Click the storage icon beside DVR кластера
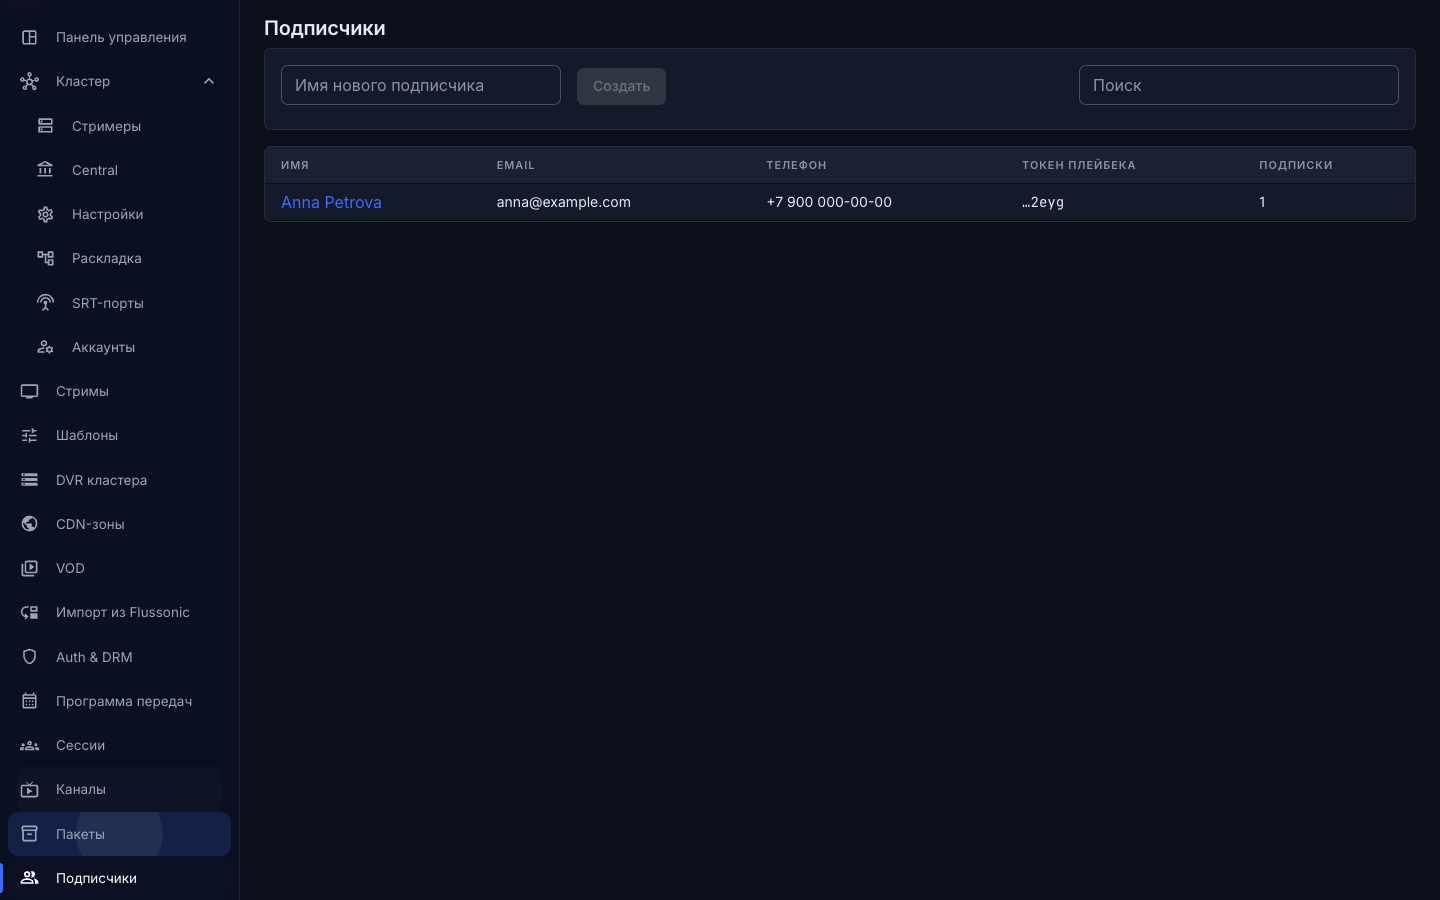Viewport: 1440px width, 900px height. click(x=30, y=480)
